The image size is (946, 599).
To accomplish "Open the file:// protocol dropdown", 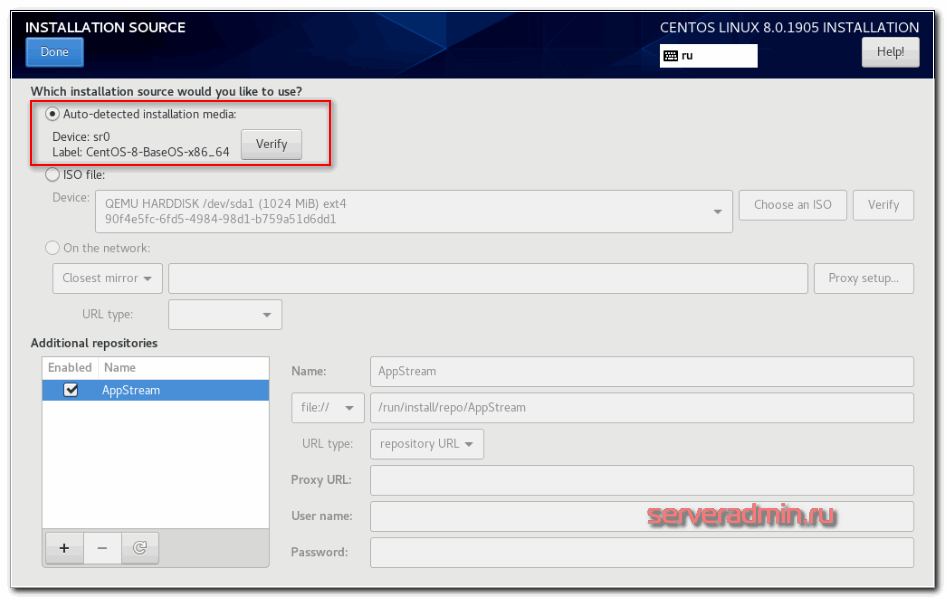I will tap(327, 408).
